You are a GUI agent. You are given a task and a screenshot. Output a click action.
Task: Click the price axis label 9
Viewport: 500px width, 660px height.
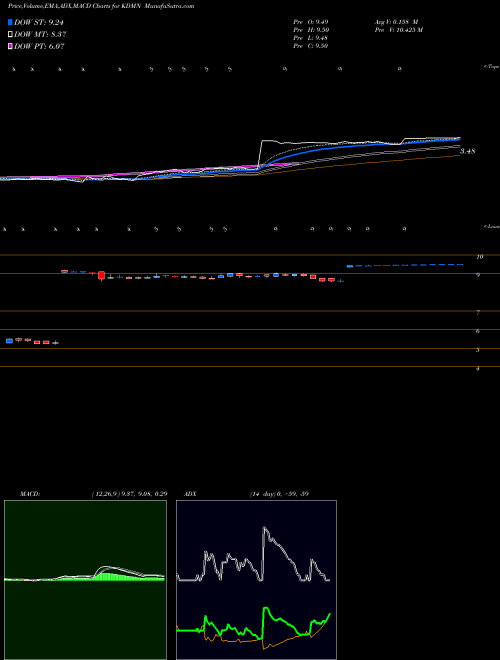[x=478, y=275]
